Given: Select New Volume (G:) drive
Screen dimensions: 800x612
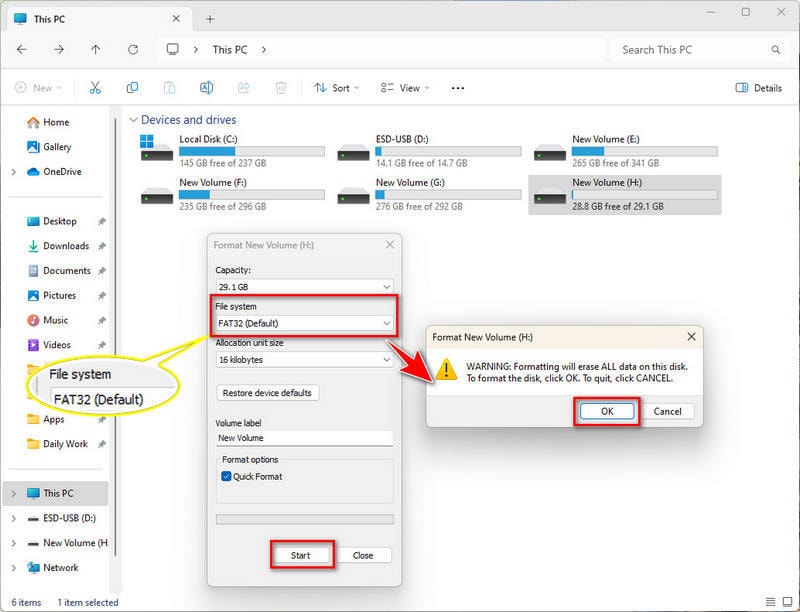Looking at the screenshot, I should click(x=429, y=194).
